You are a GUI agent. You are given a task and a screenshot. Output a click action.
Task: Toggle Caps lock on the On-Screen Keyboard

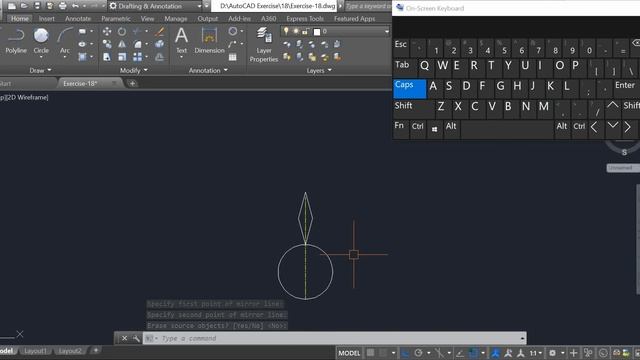[410, 89]
